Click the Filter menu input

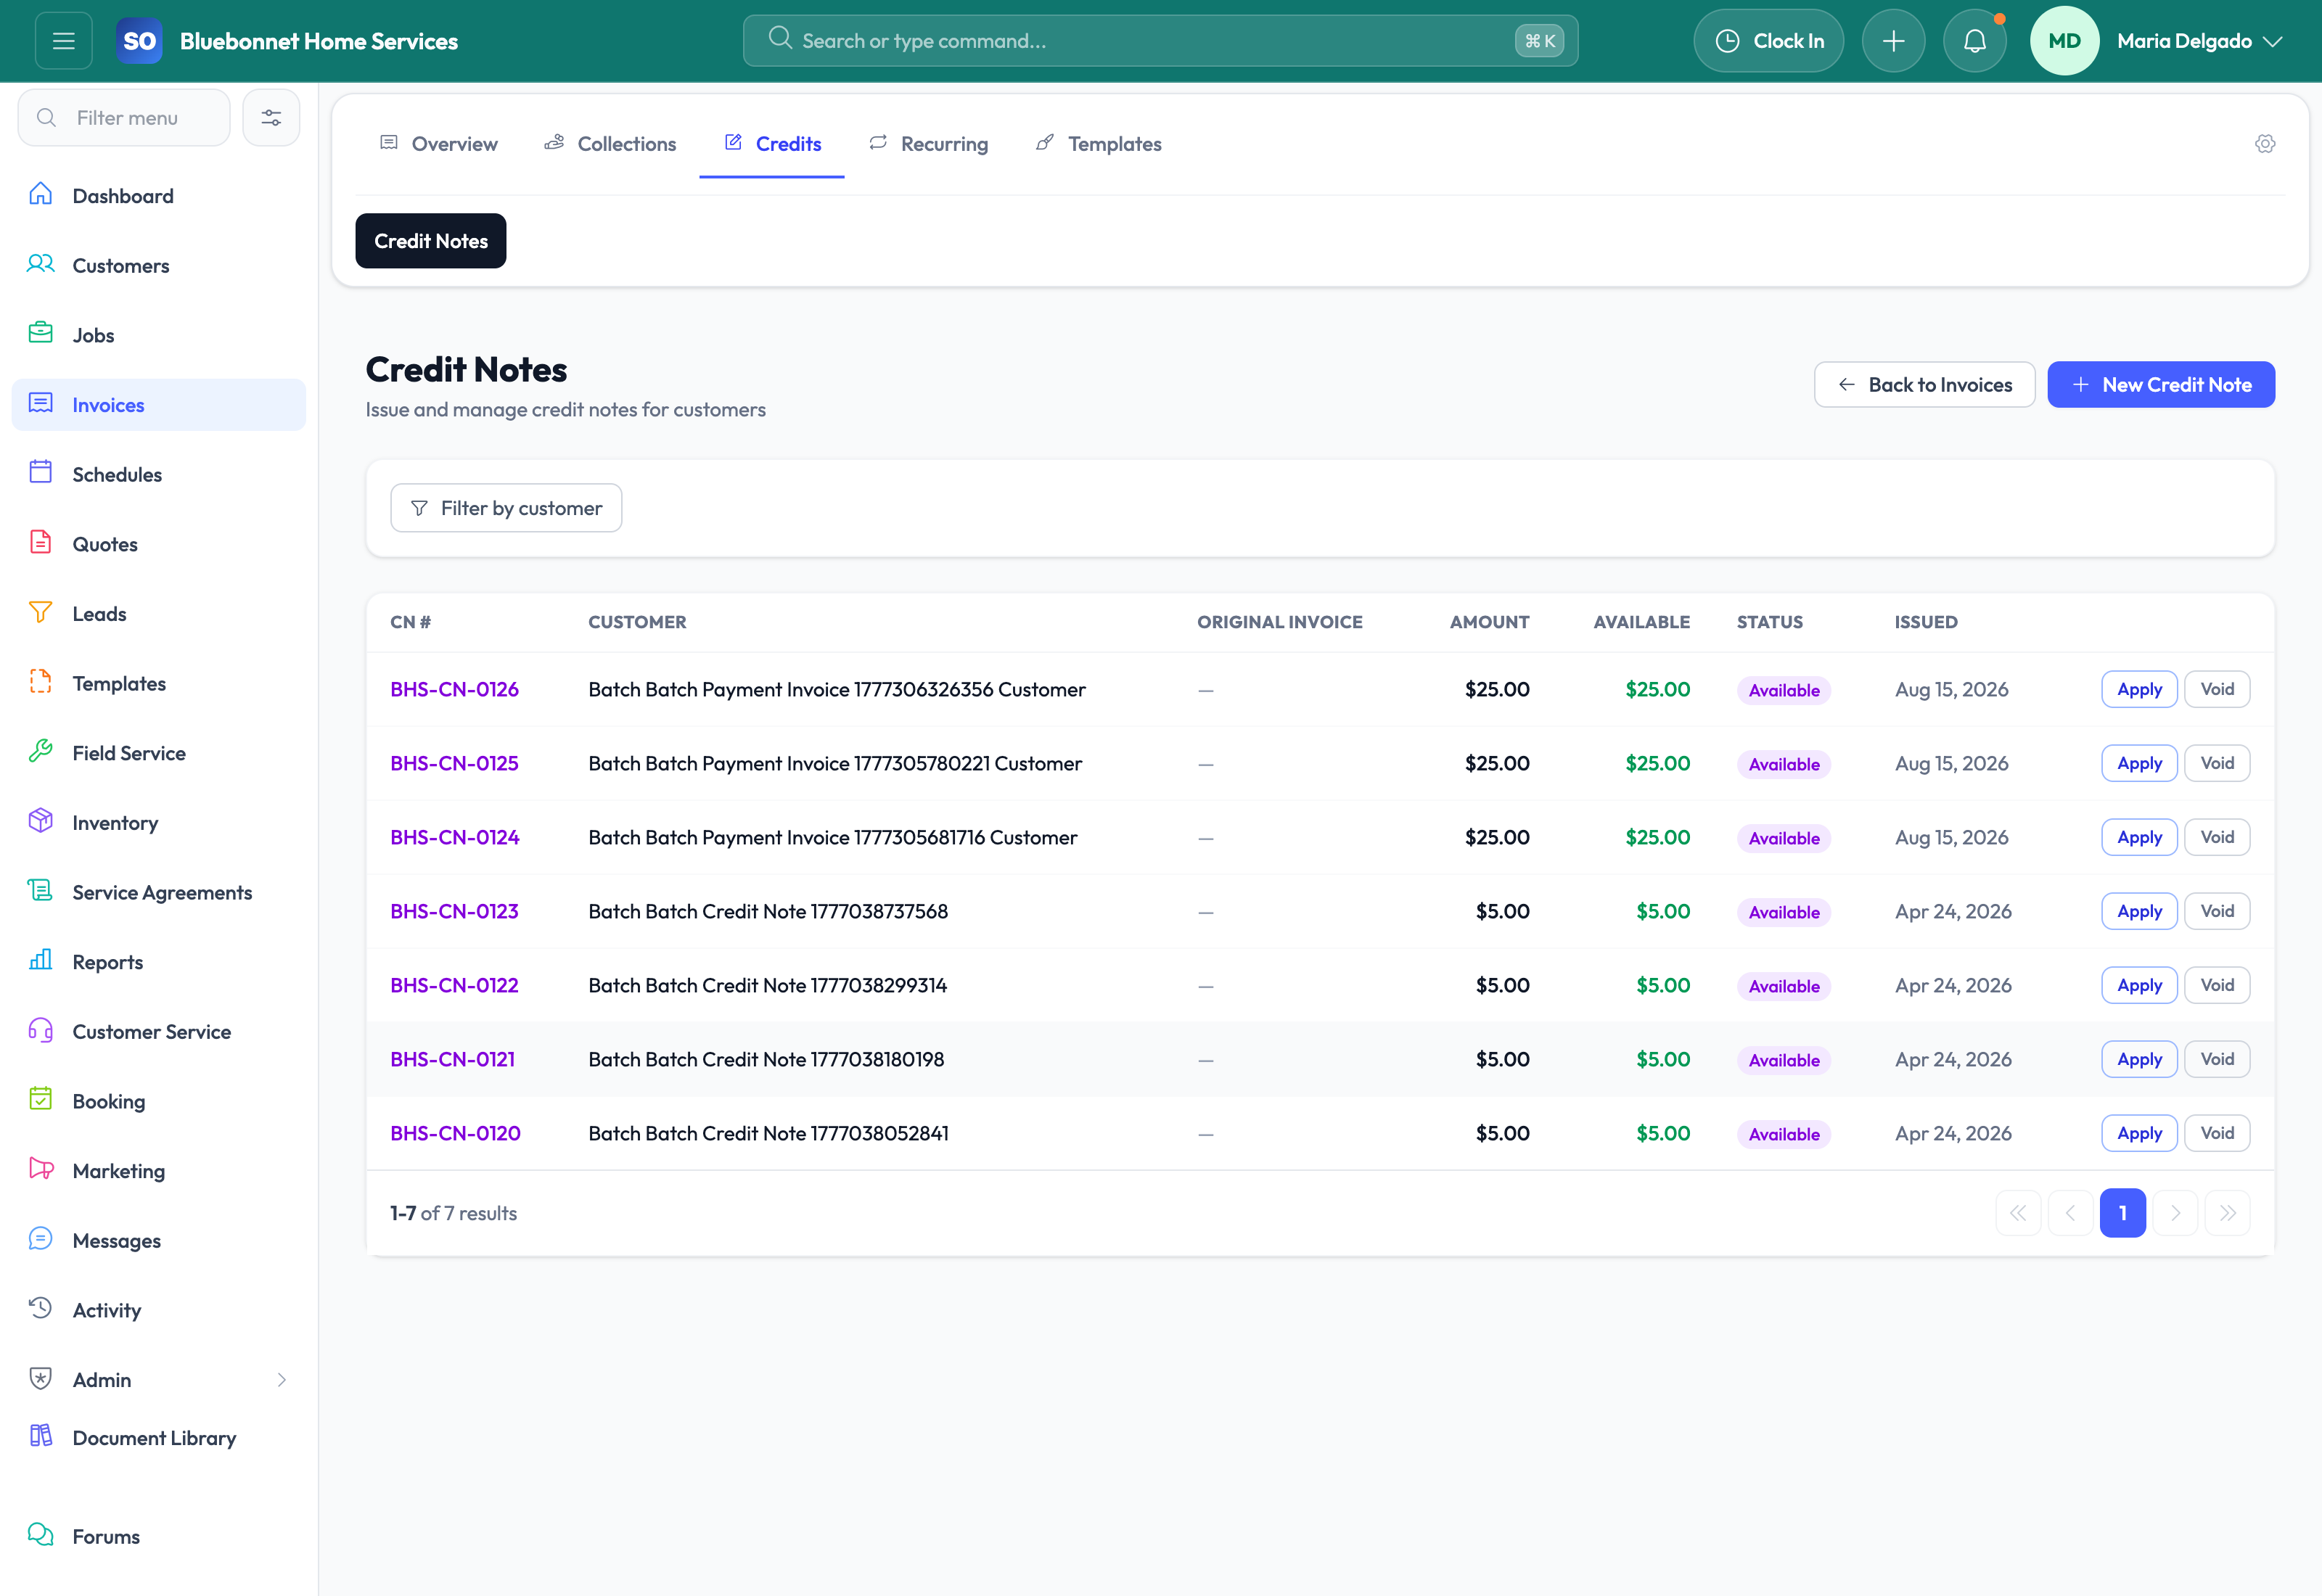pos(124,118)
